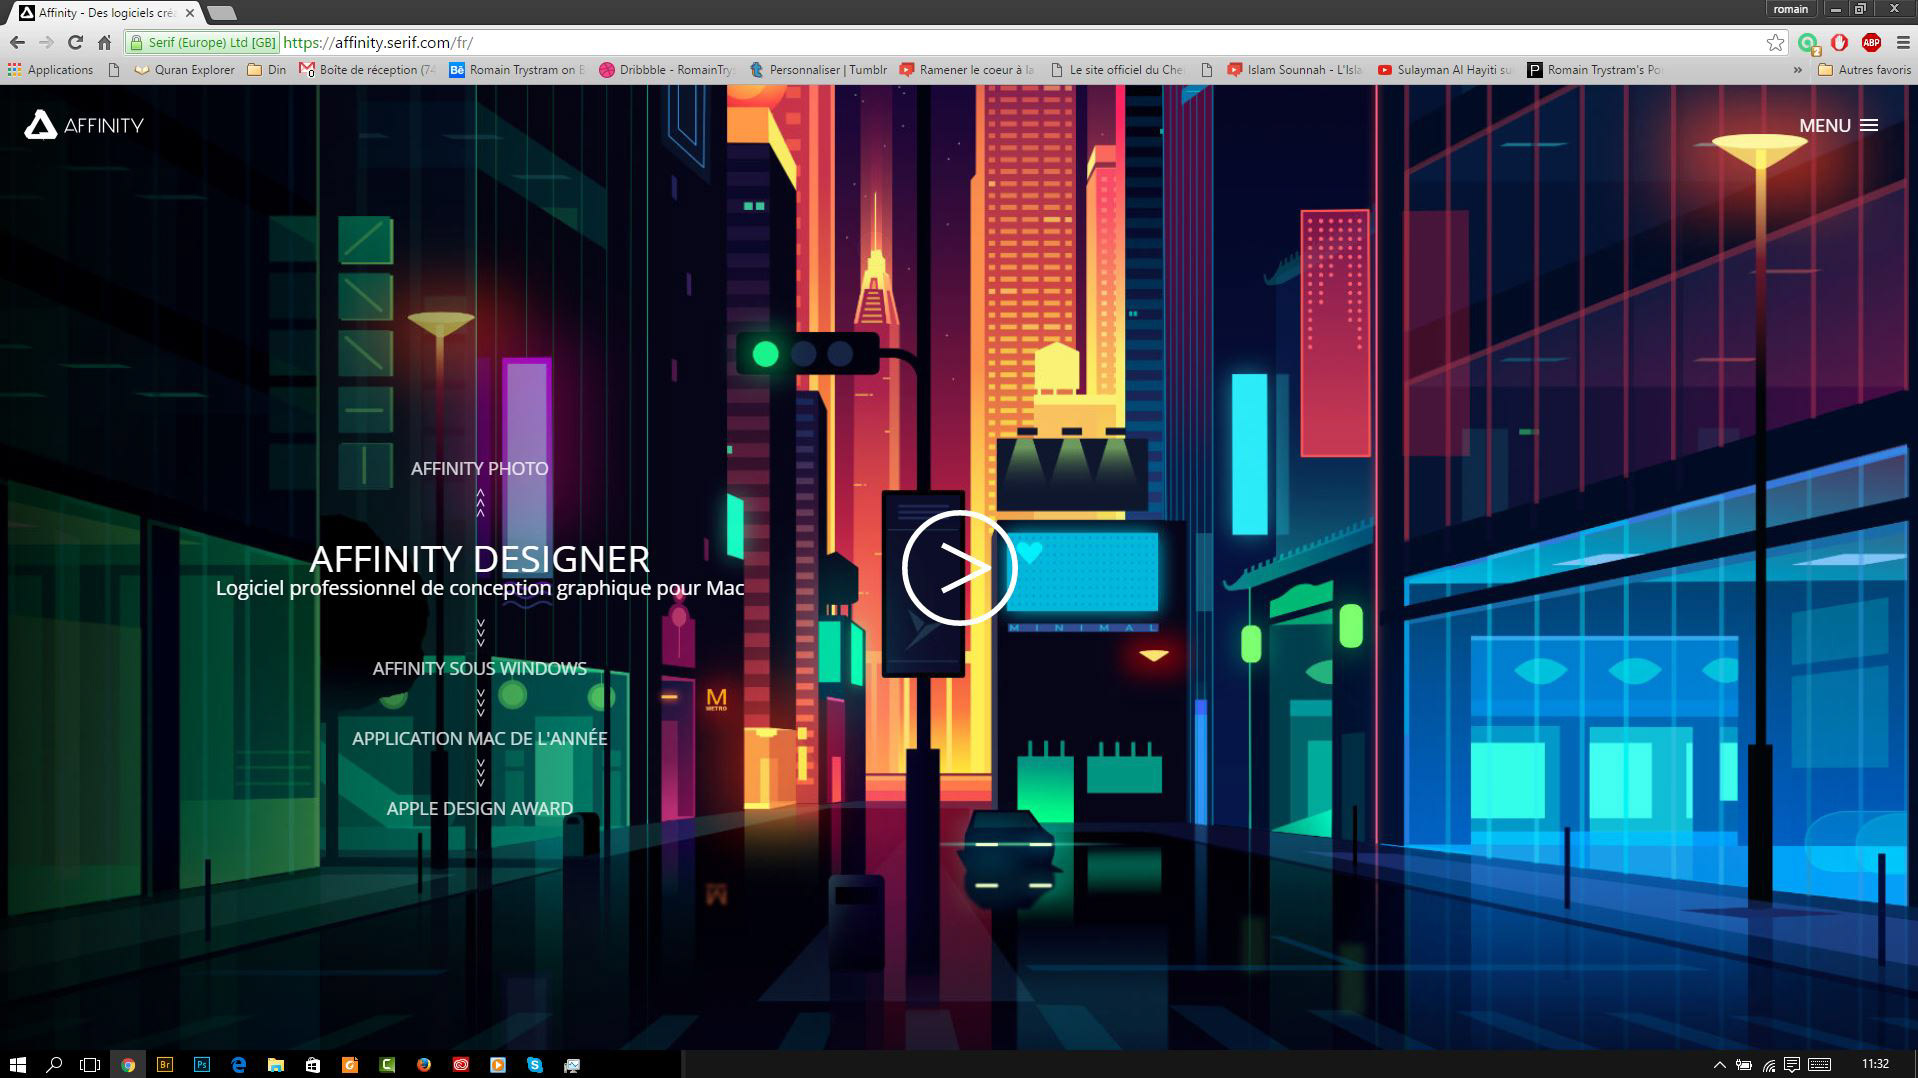Screen dimensions: 1918x1078
Task: Launch Firefox from the taskbar
Action: [424, 1065]
